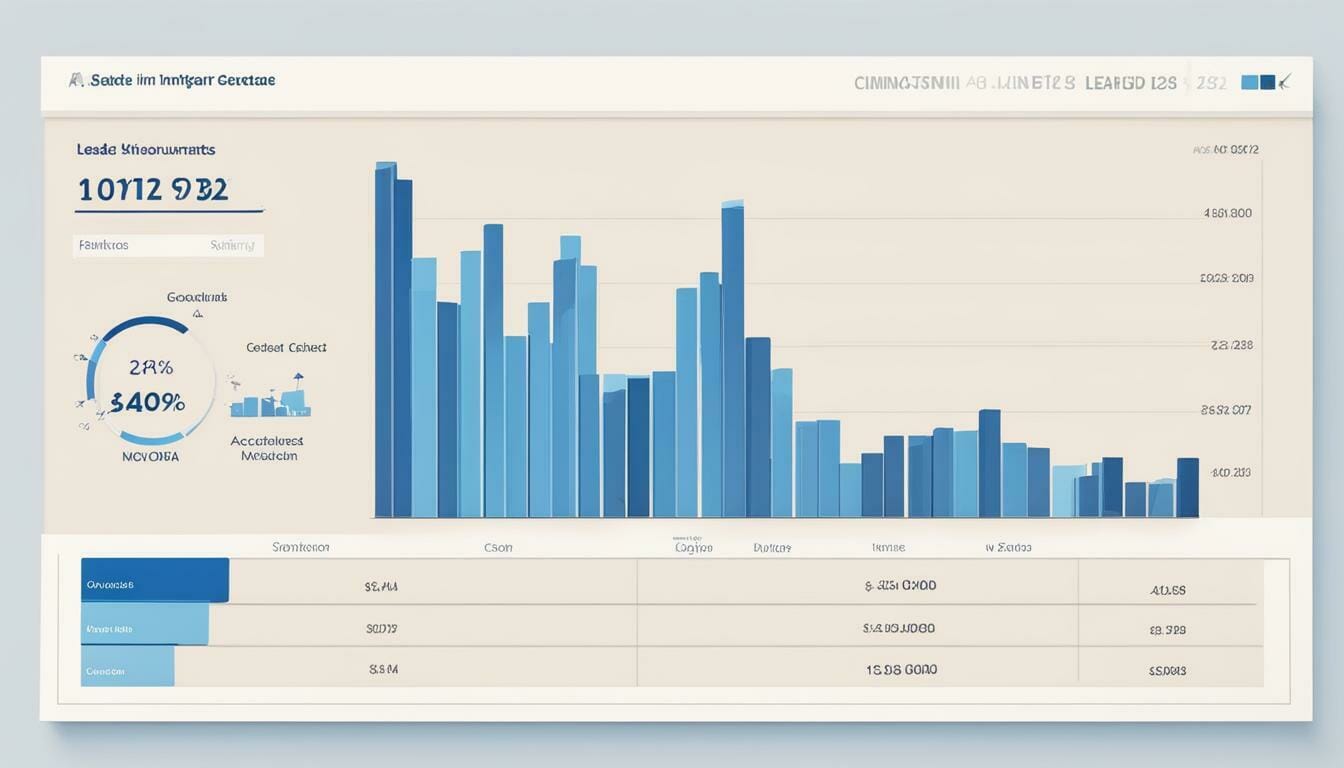Screen dimensions: 1344x768
Task: Click the tallest bar at chart's left edge
Action: click(385, 340)
